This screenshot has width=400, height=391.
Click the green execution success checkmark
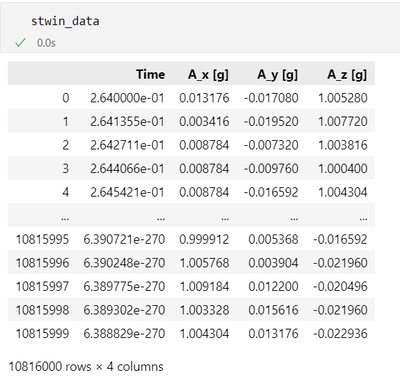tap(20, 42)
